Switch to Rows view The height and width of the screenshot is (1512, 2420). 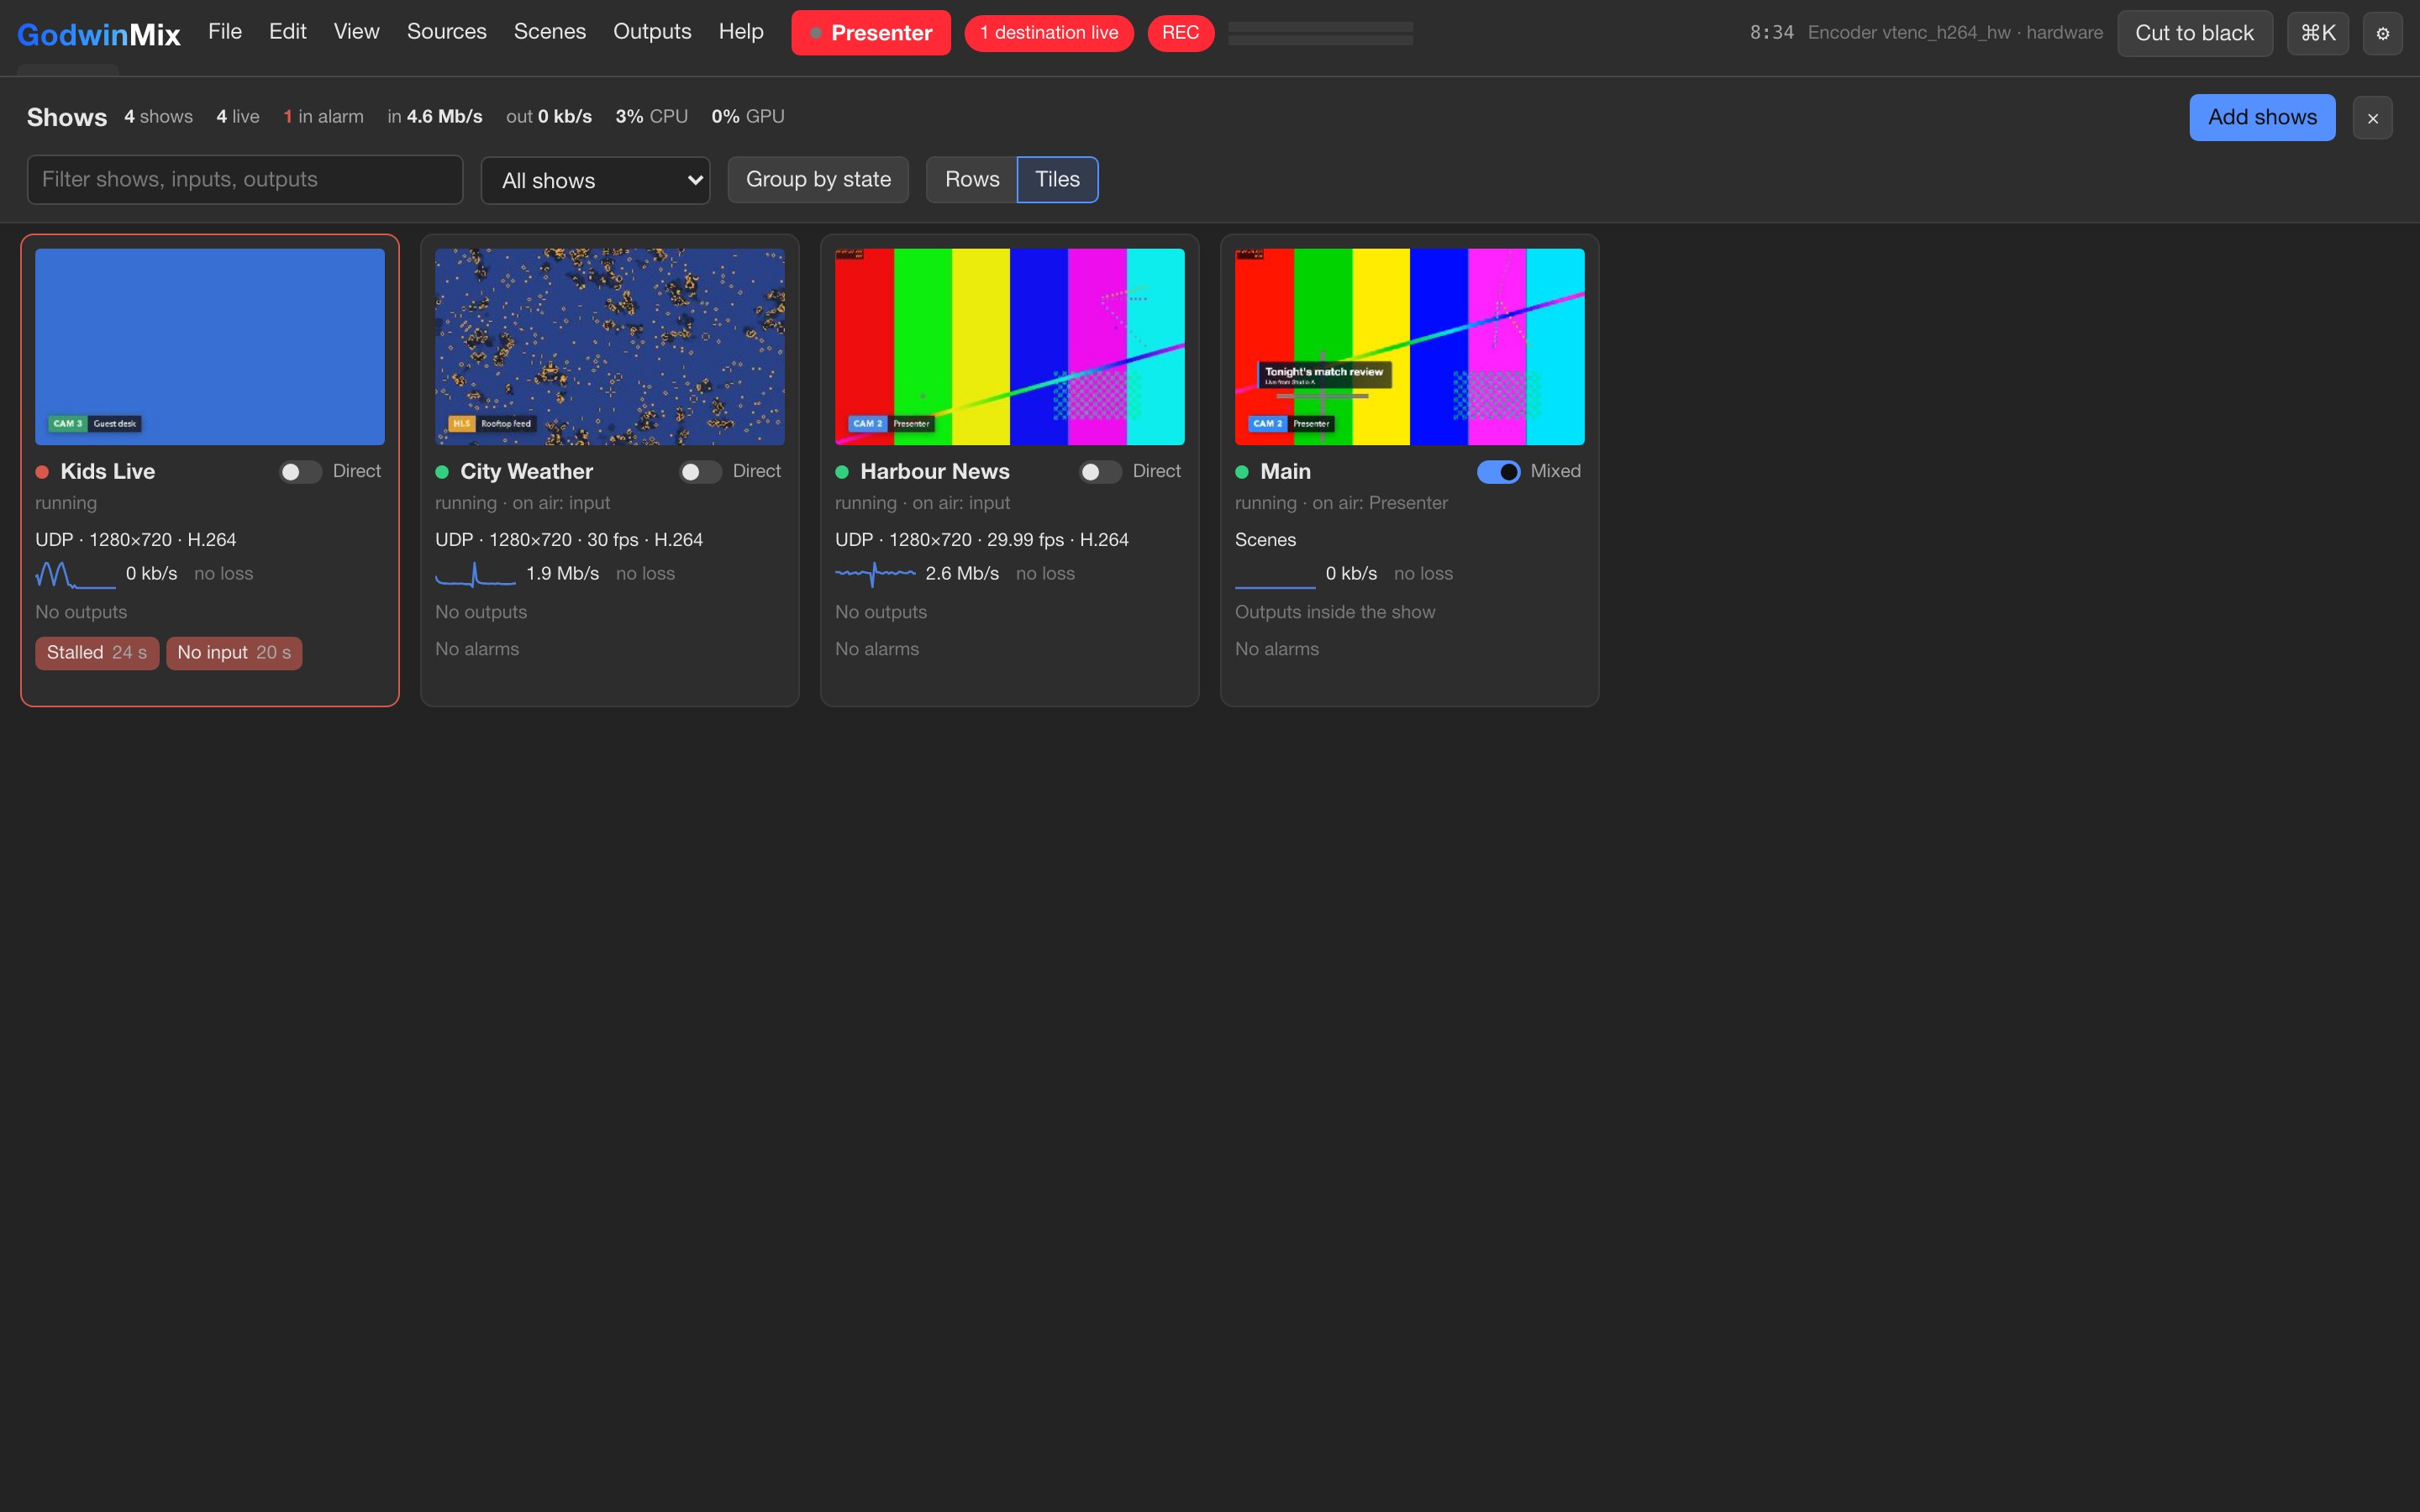[972, 180]
